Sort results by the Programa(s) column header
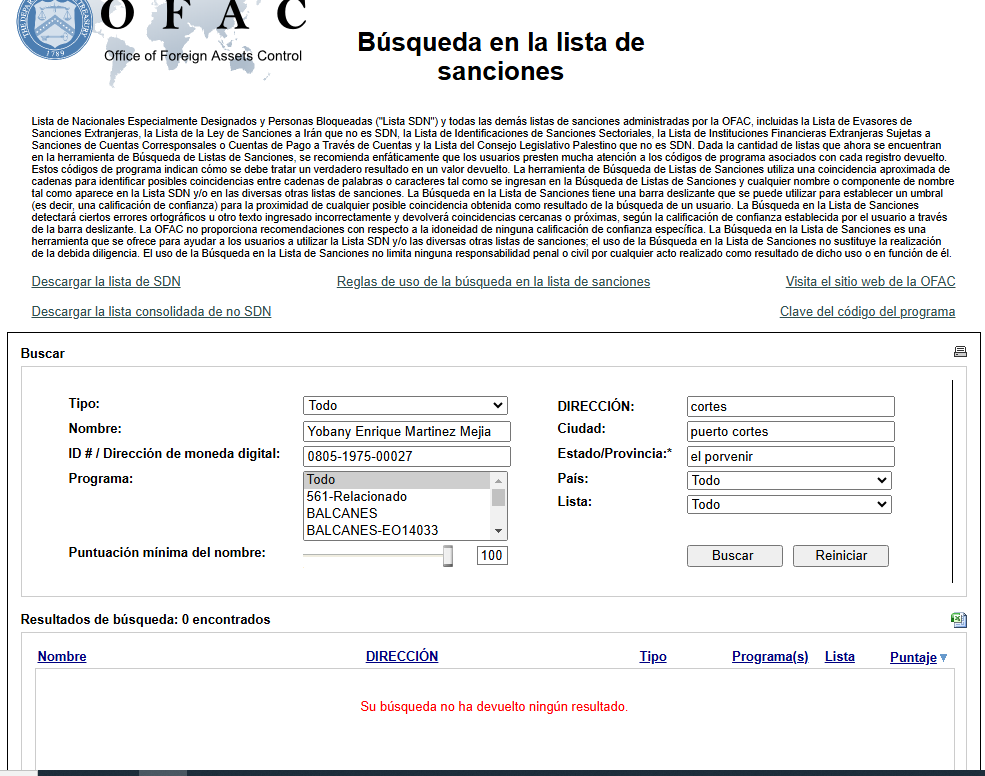Viewport: 985px width, 776px height. coord(769,657)
